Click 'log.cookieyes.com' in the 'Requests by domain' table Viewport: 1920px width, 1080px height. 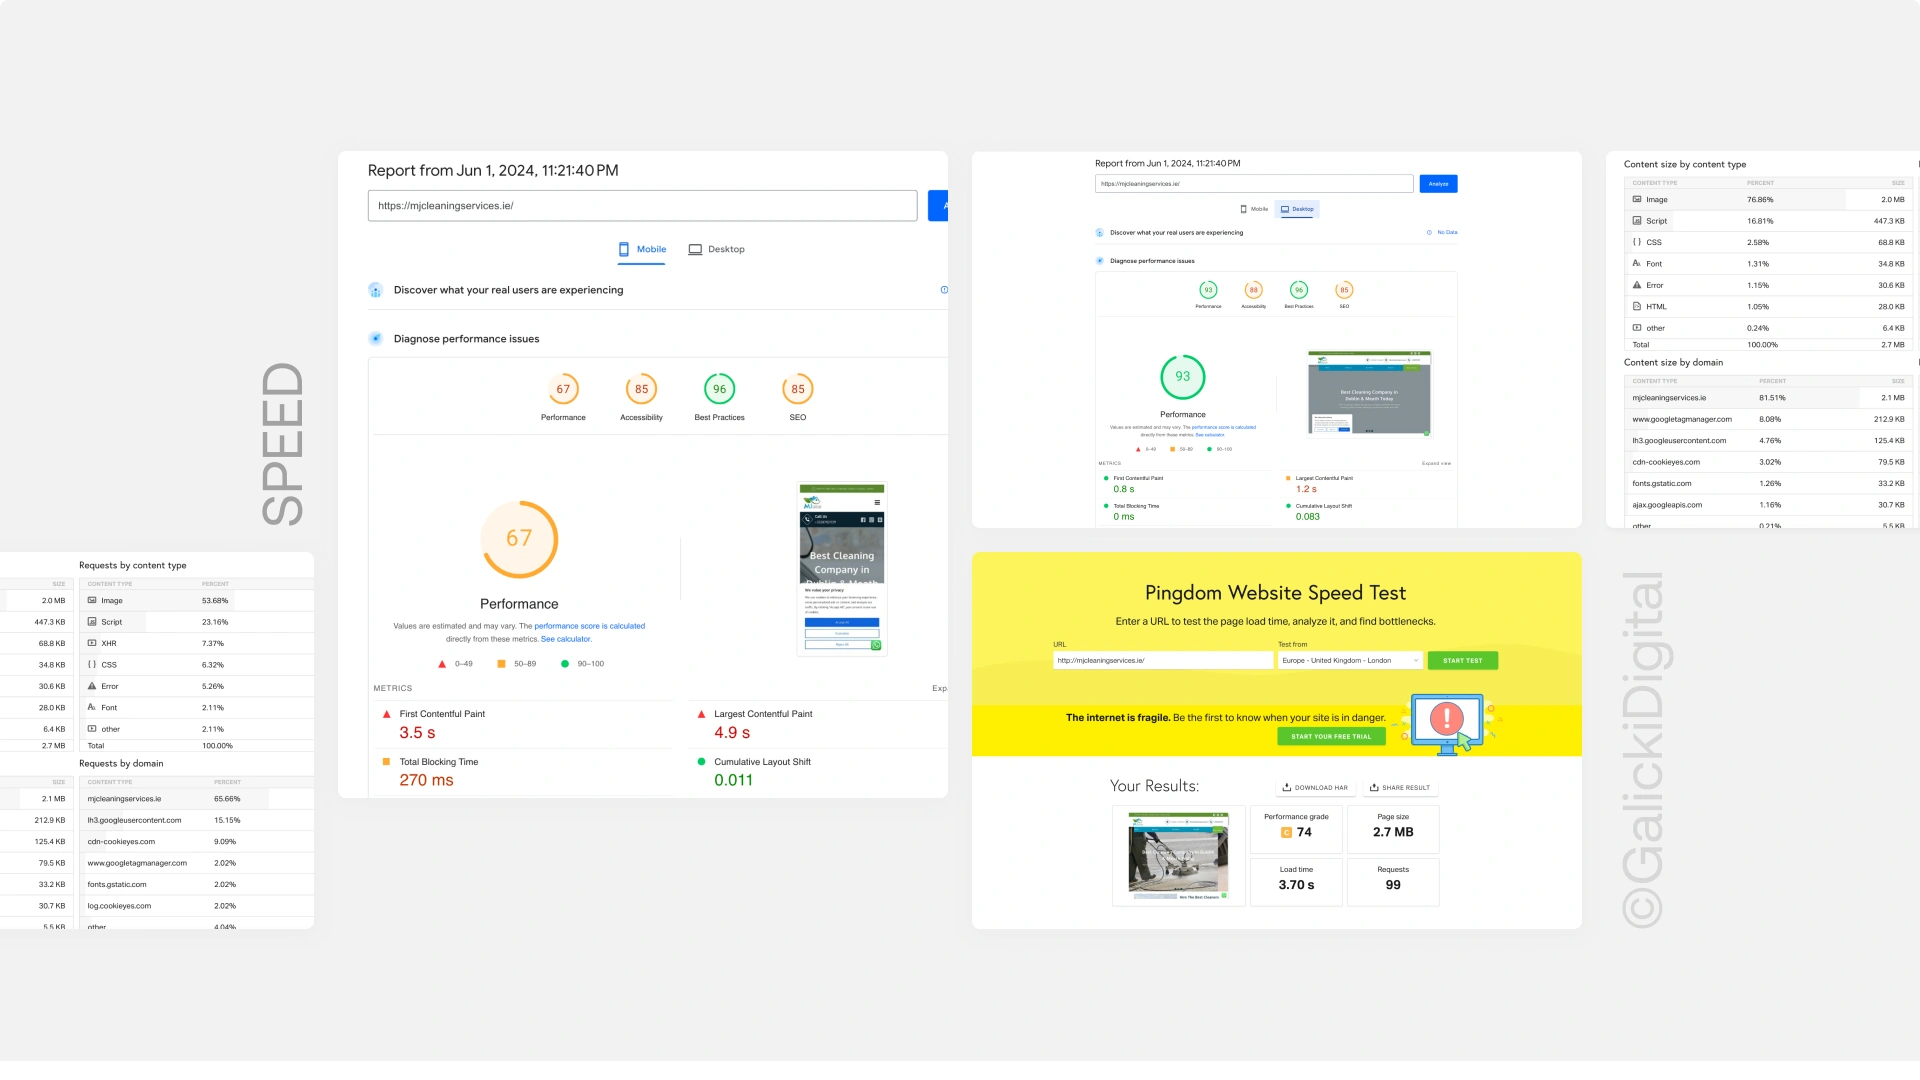tap(119, 906)
